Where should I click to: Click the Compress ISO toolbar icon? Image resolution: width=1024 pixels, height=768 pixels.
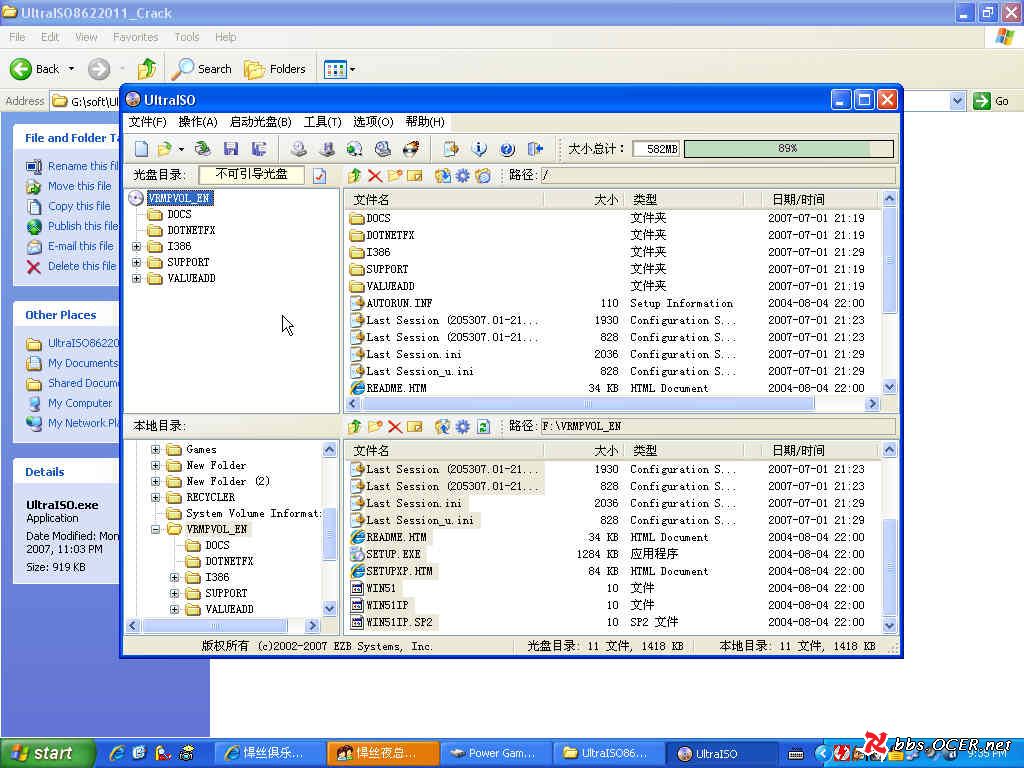(x=327, y=149)
